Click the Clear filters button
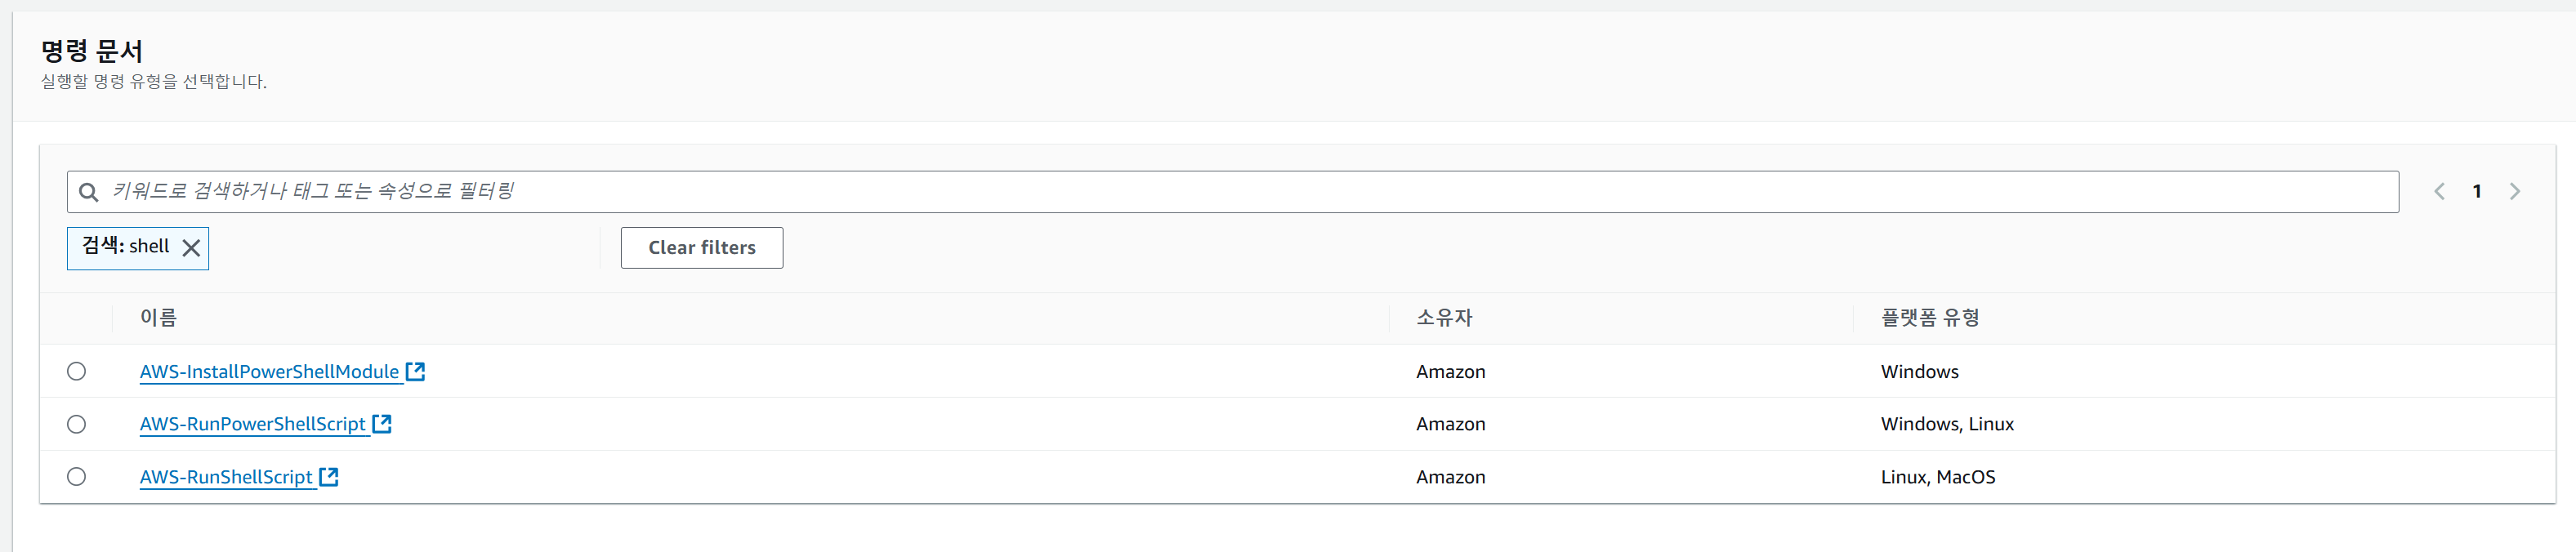Screen dimensions: 2576x552 (x=701, y=248)
